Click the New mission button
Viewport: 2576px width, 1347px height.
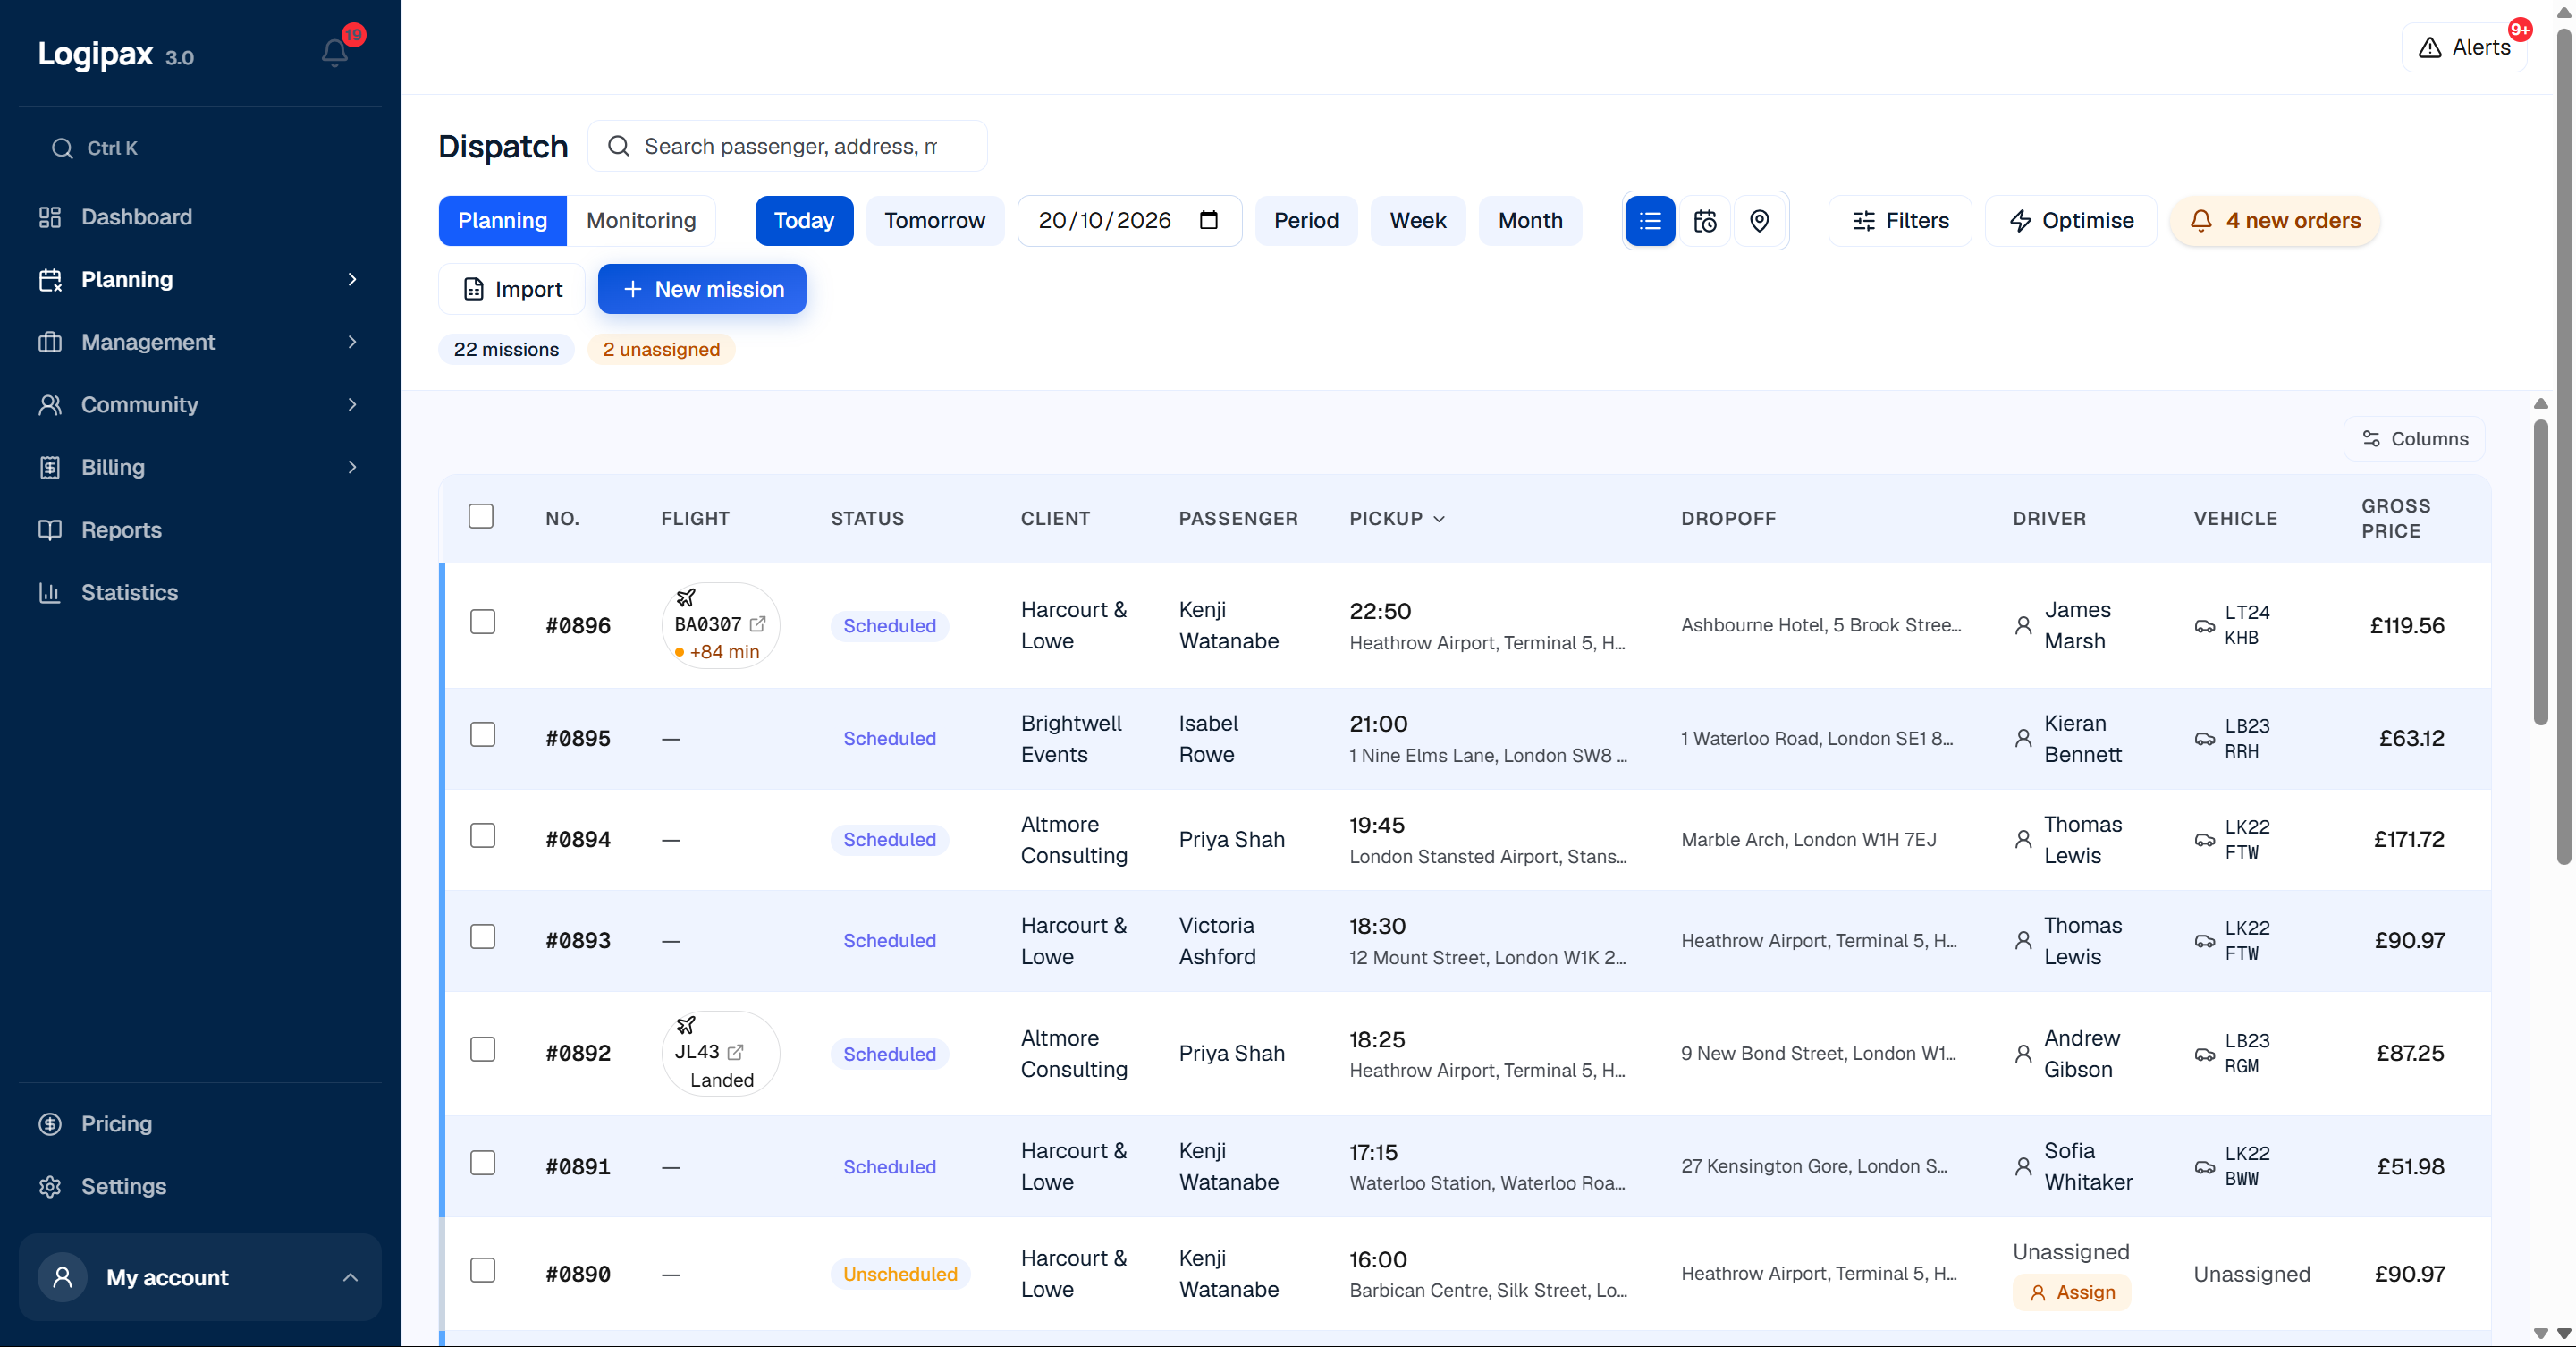(x=702, y=289)
